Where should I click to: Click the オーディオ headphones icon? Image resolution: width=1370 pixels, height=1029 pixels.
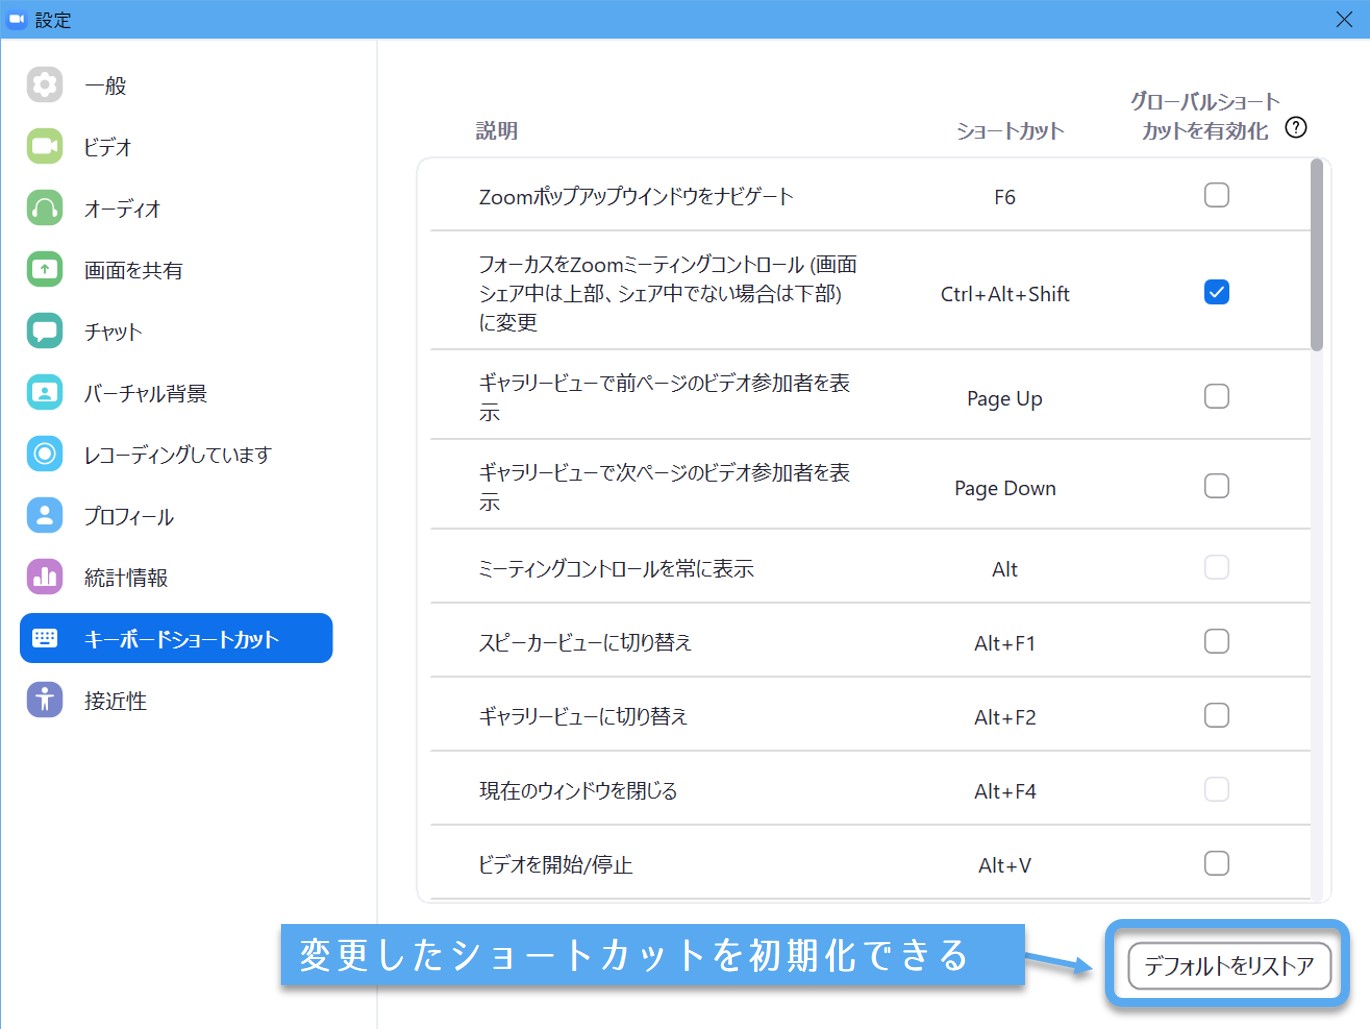tap(45, 208)
